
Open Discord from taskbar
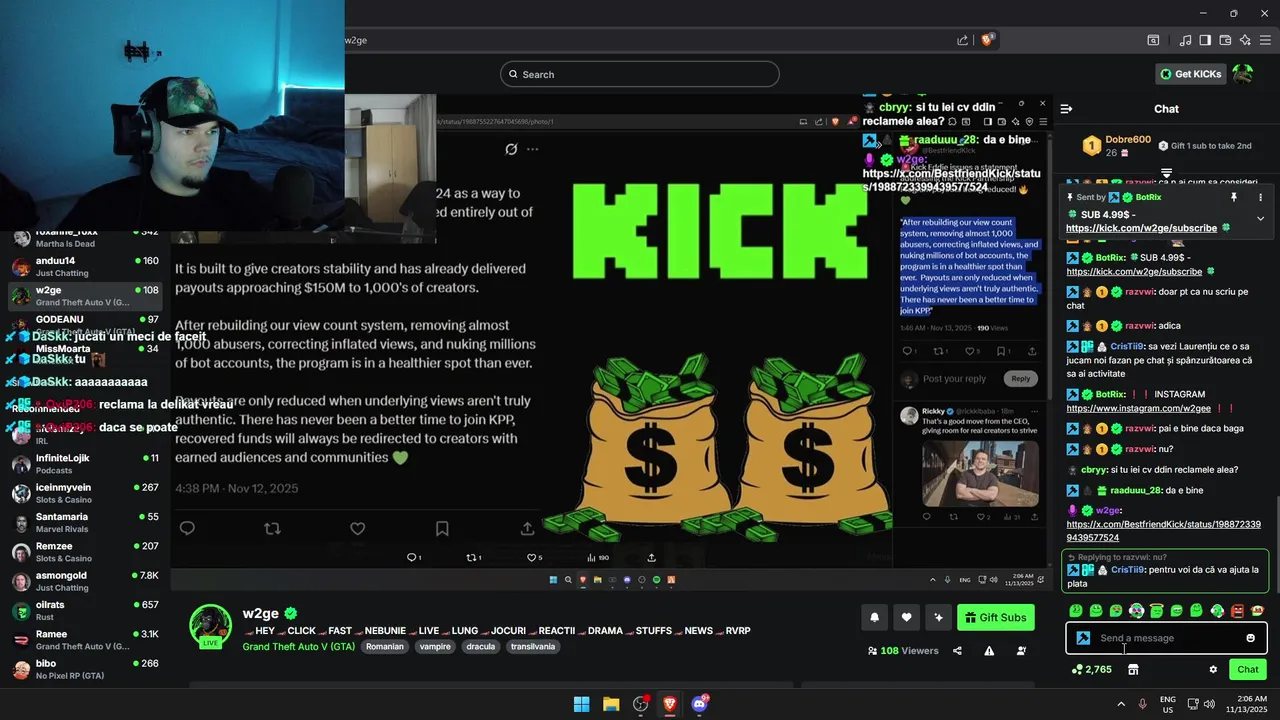coord(700,704)
